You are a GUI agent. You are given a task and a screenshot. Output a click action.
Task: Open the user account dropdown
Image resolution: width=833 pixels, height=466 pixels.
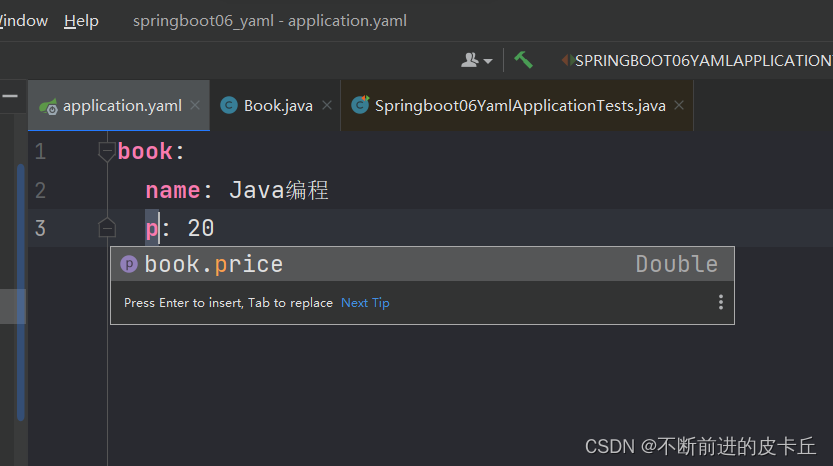476,60
